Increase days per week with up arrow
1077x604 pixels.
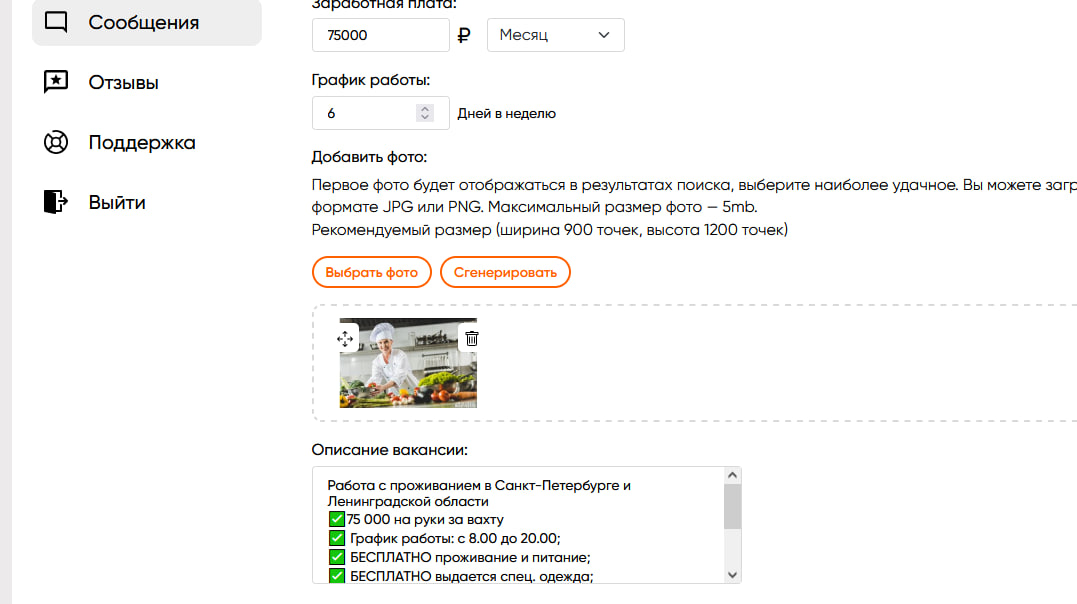point(425,108)
